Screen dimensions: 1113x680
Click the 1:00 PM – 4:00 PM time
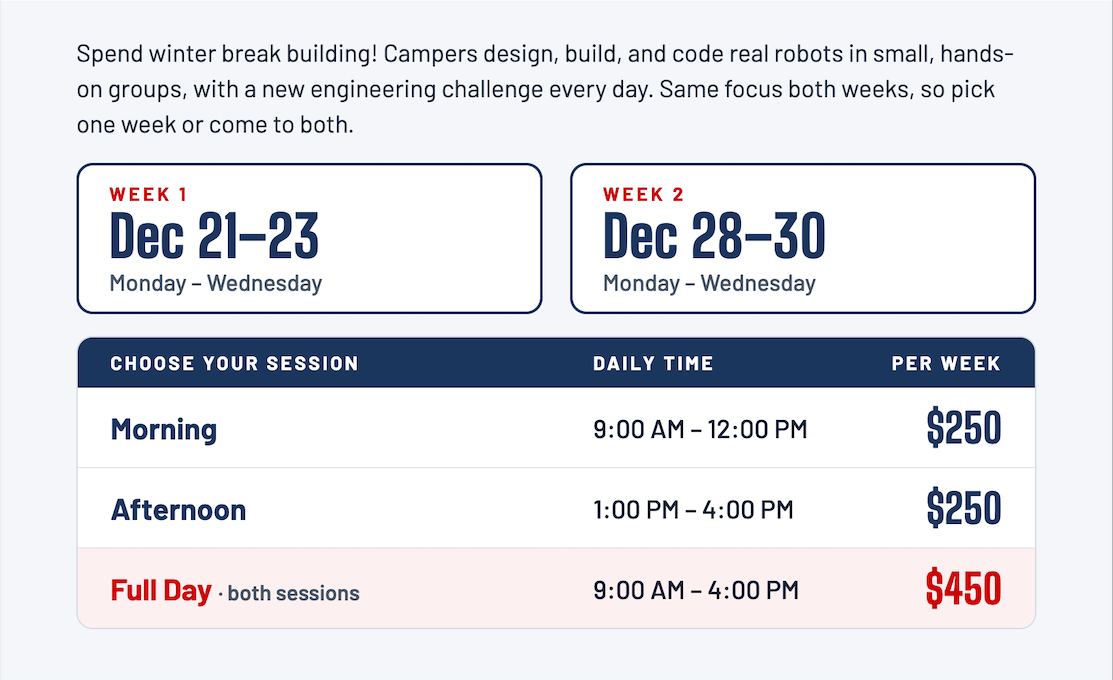click(x=693, y=510)
